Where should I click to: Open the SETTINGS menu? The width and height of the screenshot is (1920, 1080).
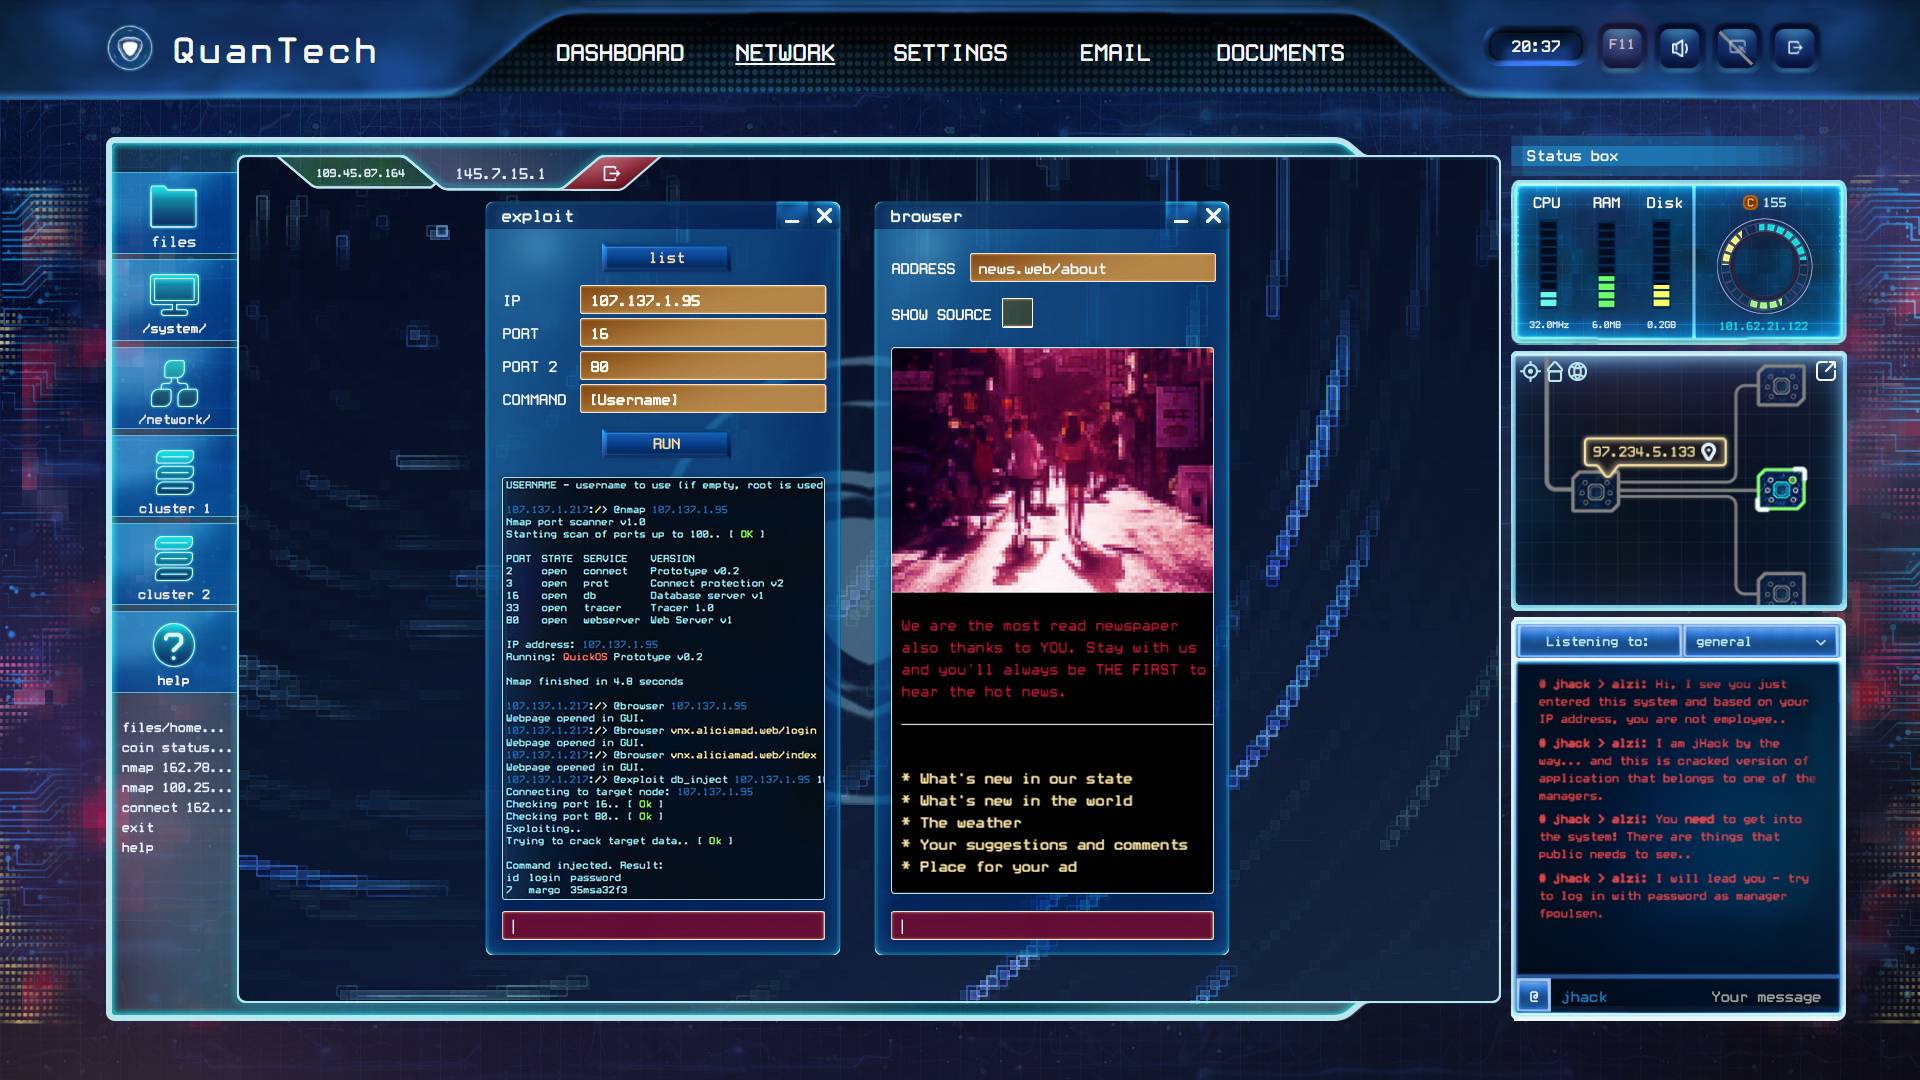(949, 53)
